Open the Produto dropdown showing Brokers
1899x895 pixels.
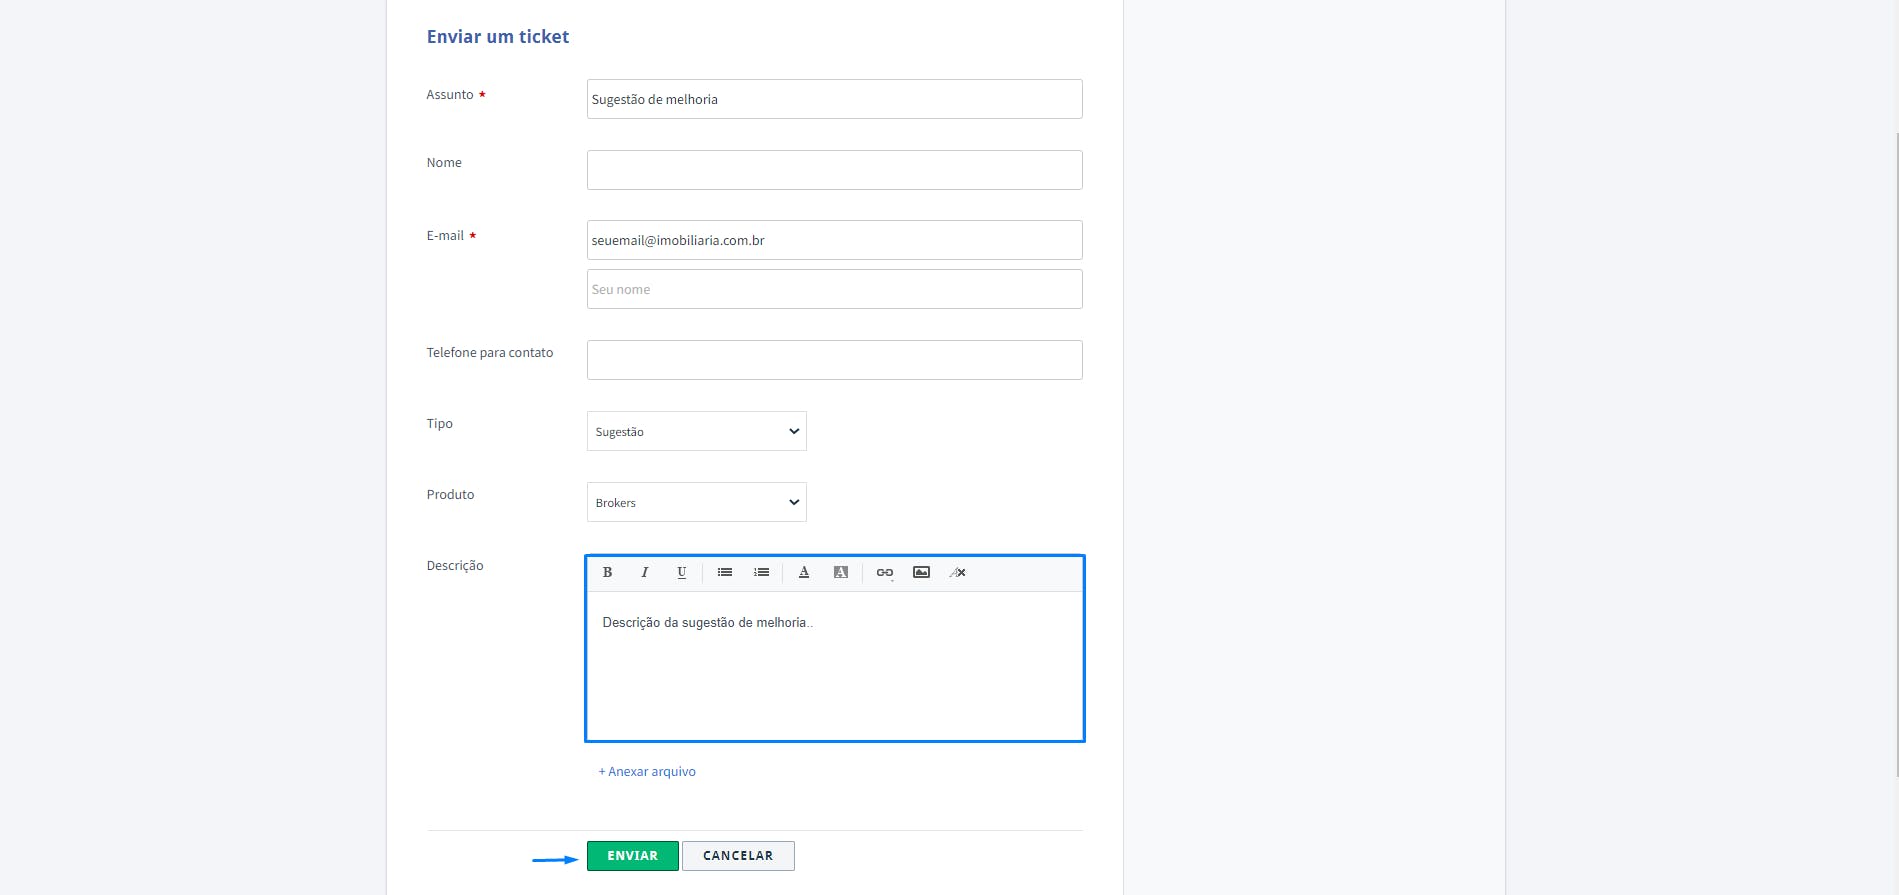[697, 502]
